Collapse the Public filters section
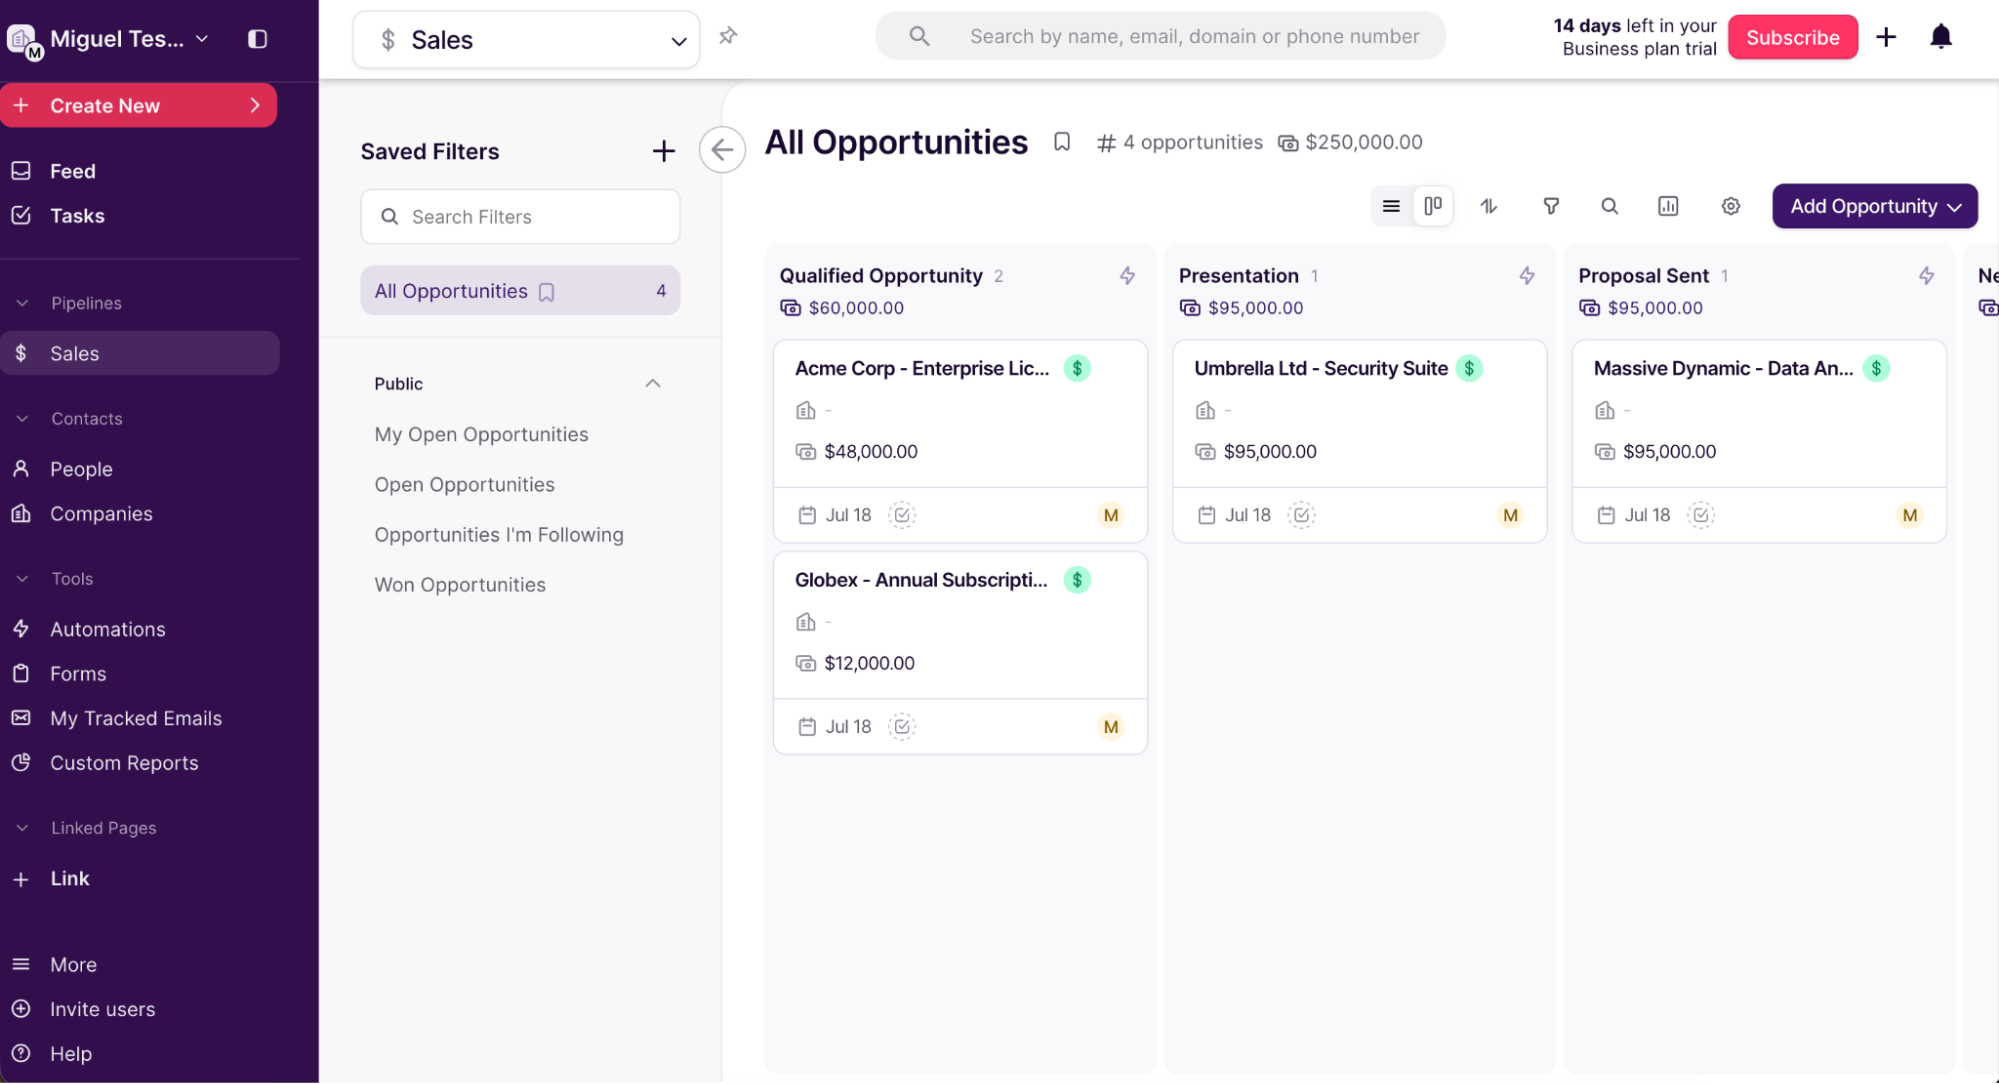Viewport: 1999px width, 1084px height. point(652,384)
